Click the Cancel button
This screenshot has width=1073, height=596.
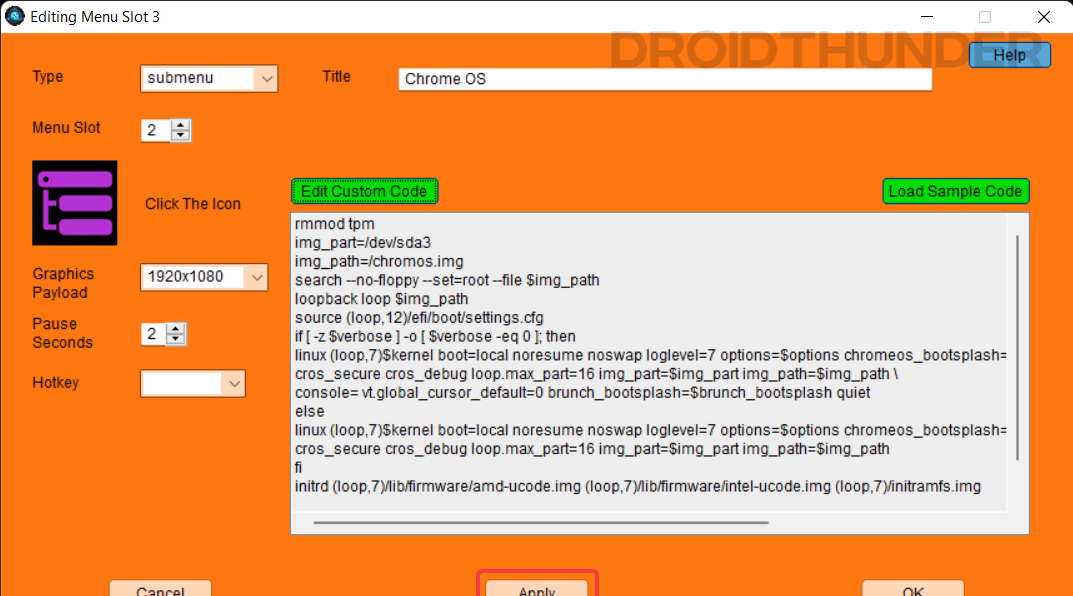coord(160,589)
